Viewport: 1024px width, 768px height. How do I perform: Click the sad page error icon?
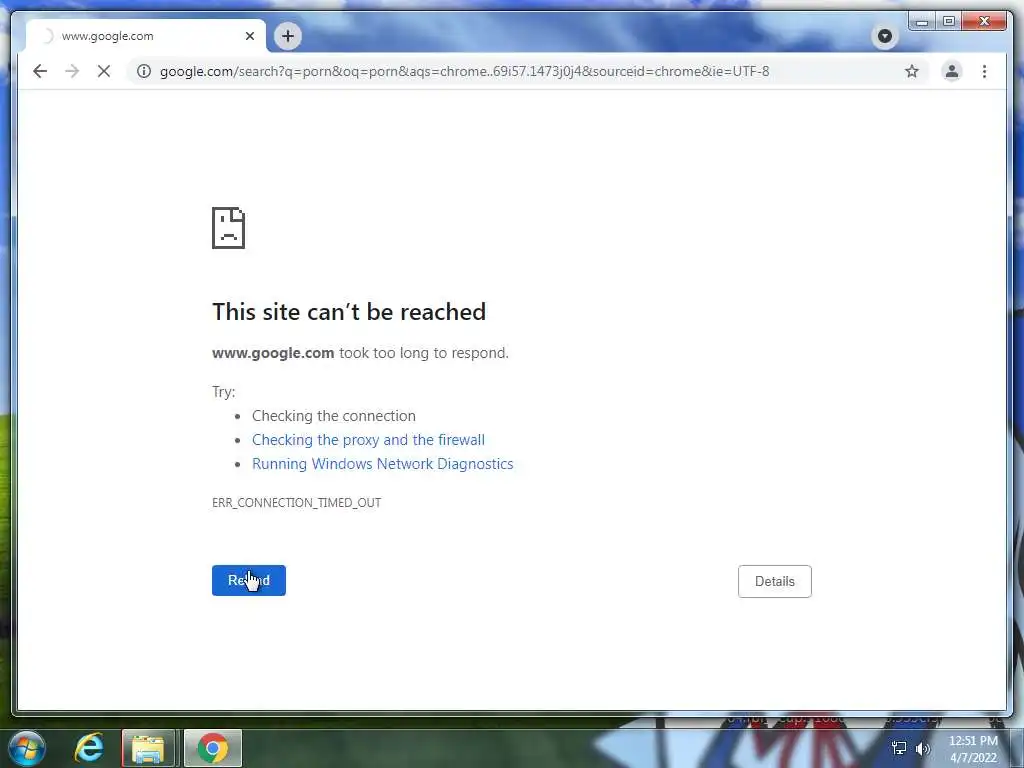pyautogui.click(x=229, y=228)
